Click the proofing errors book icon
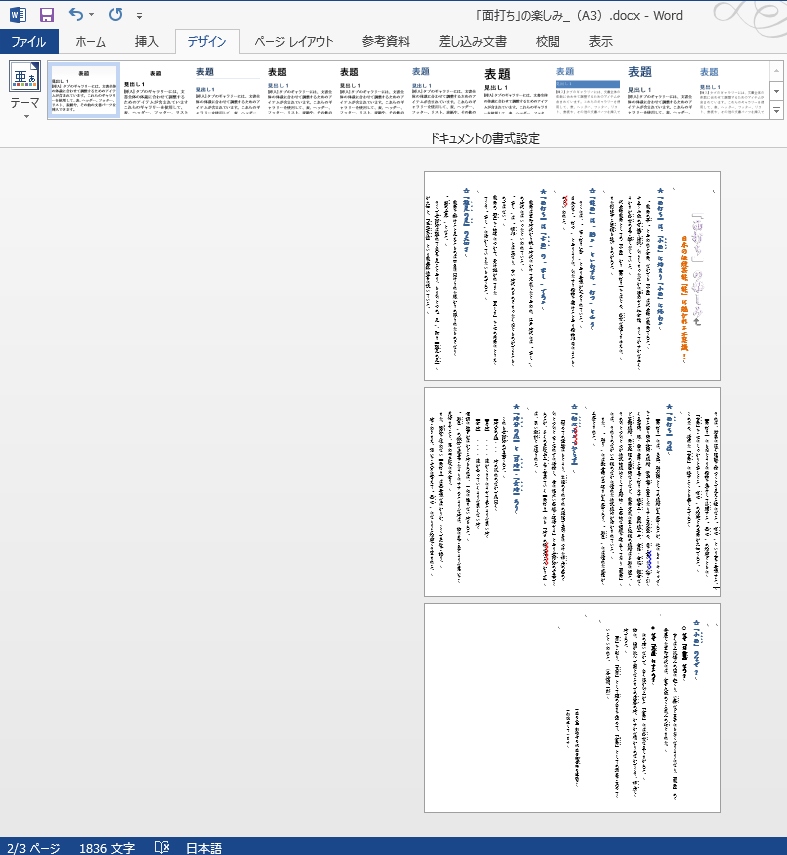Image resolution: width=787 pixels, height=855 pixels. coord(162,847)
